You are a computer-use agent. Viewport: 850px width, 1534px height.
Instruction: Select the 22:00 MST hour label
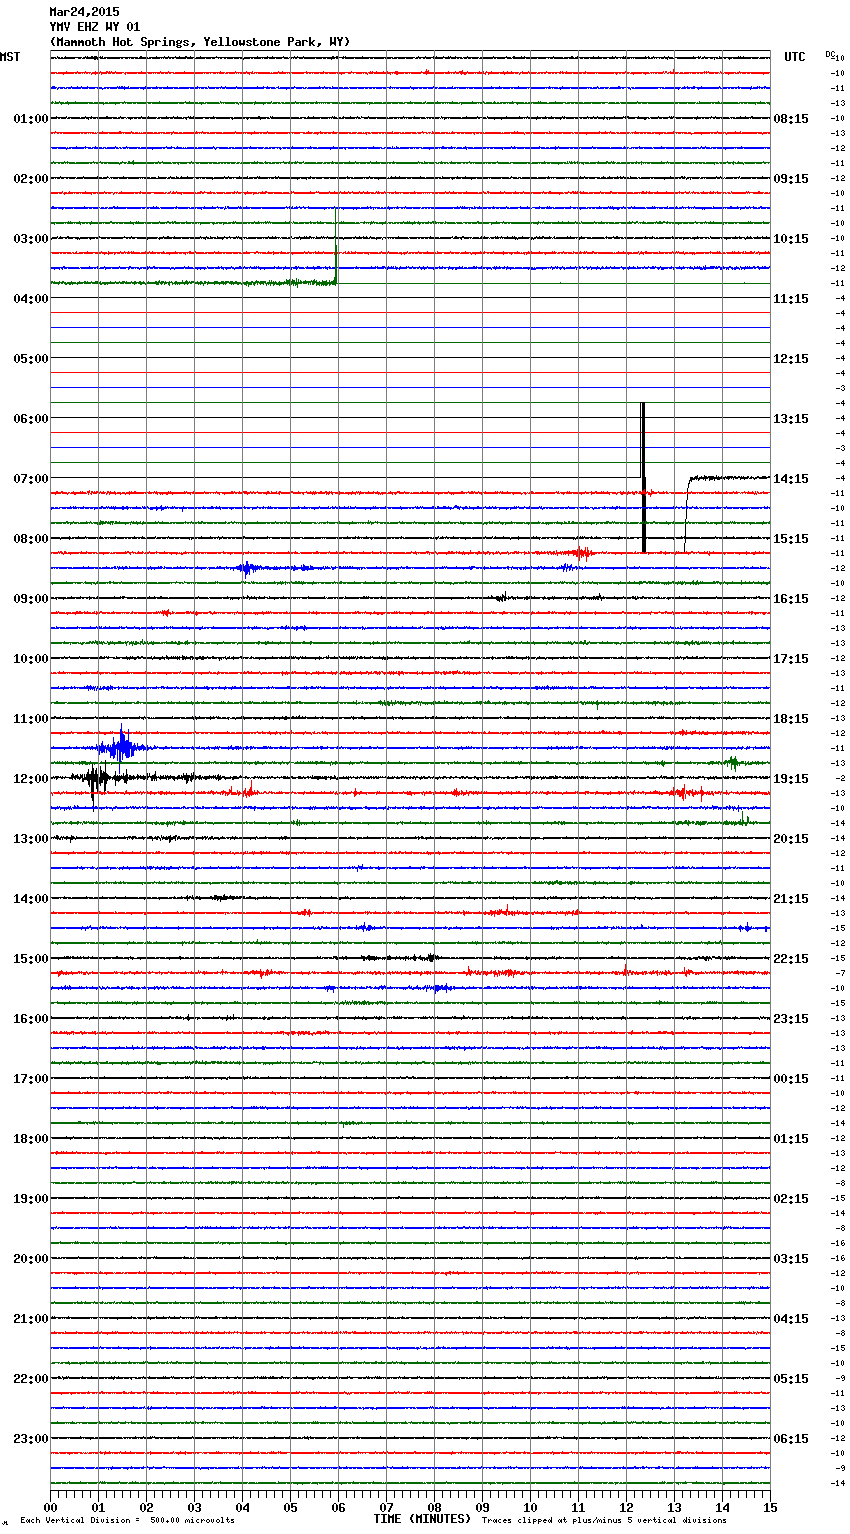pyautogui.click(x=31, y=1379)
